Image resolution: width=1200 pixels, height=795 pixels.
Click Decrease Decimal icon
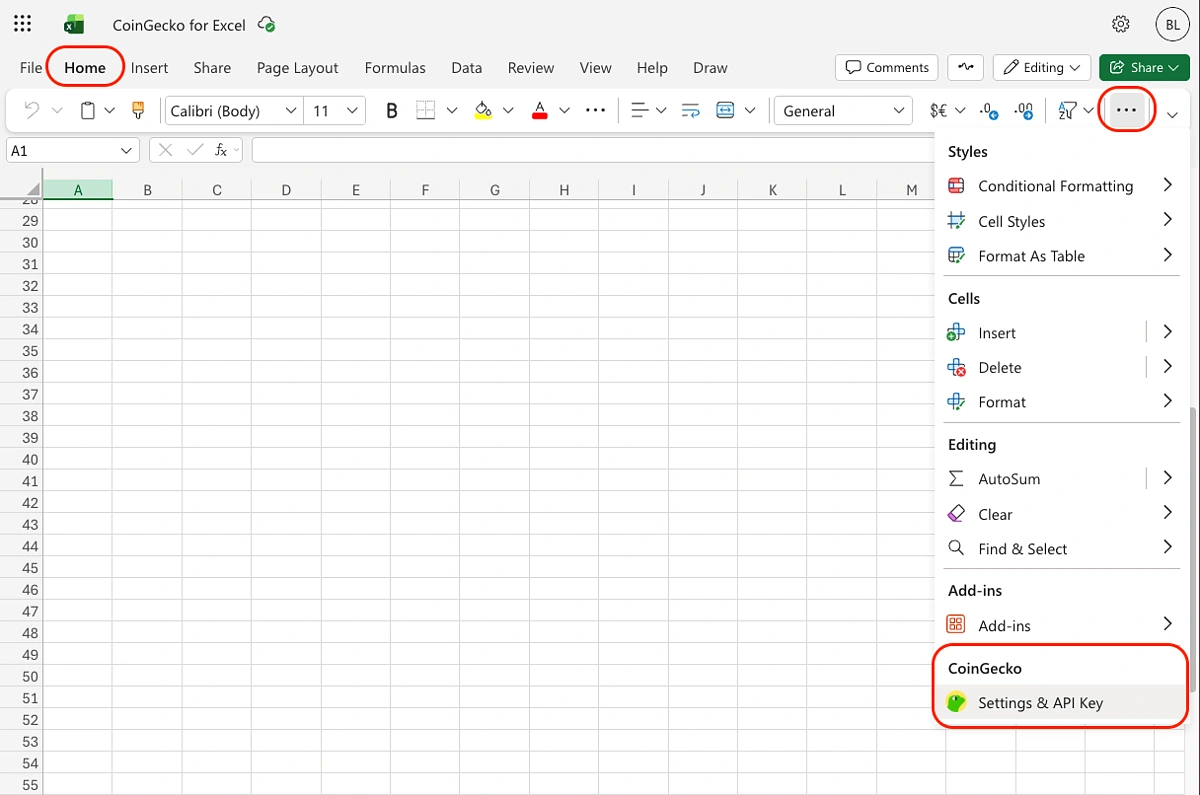tap(1024, 110)
